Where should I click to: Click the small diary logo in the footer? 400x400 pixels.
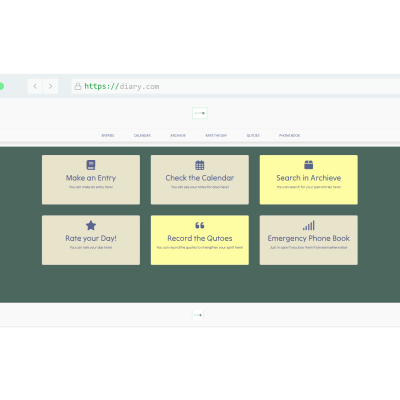pyautogui.click(x=198, y=315)
